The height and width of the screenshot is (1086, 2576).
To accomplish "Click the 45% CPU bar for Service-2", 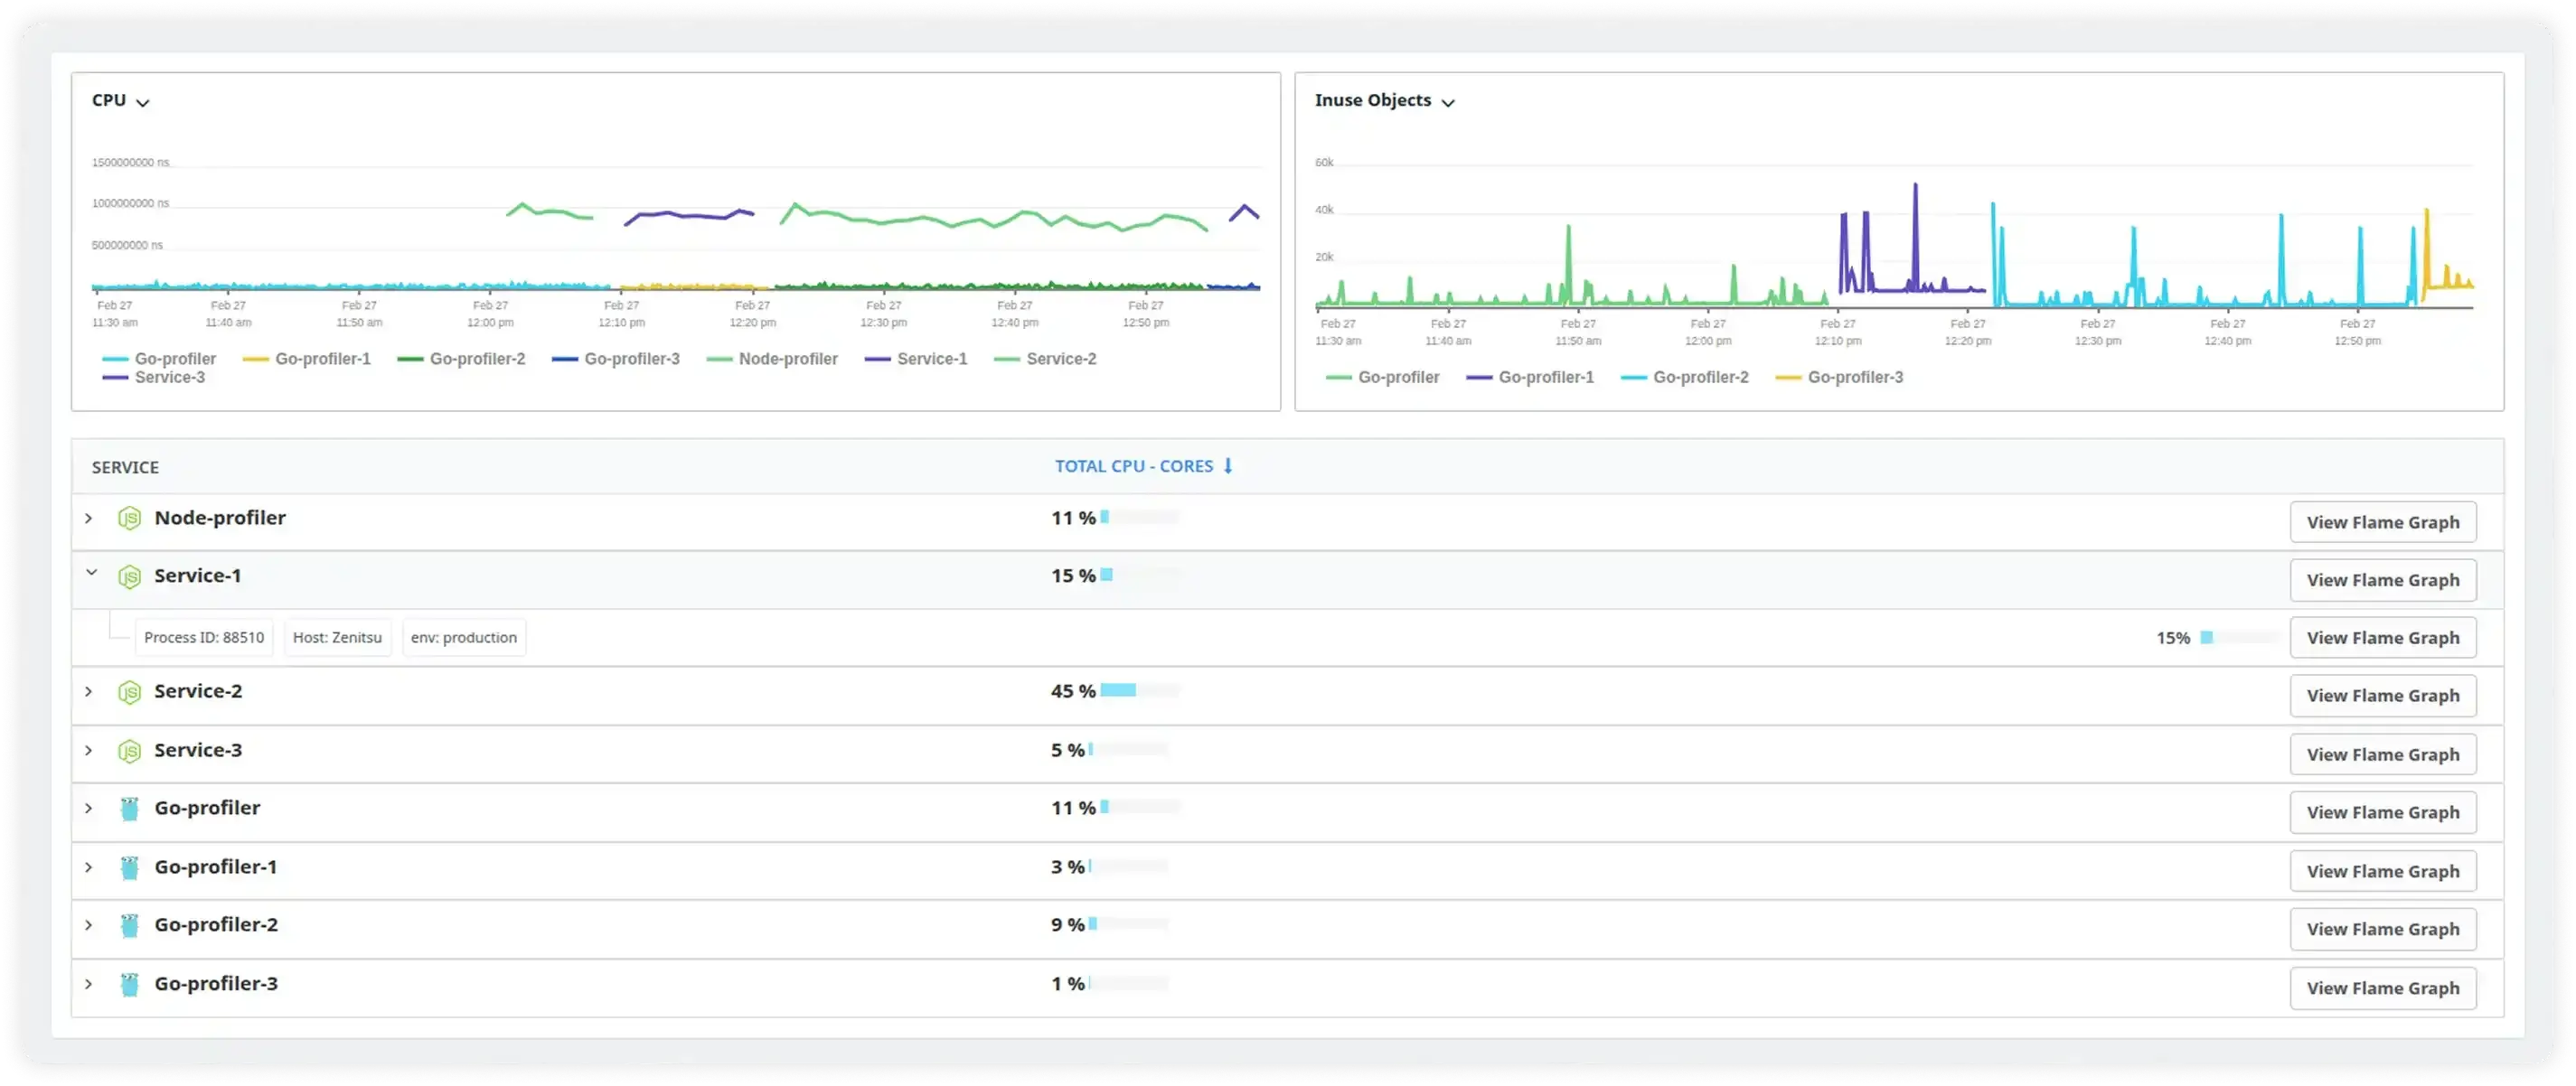I will pos(1118,690).
